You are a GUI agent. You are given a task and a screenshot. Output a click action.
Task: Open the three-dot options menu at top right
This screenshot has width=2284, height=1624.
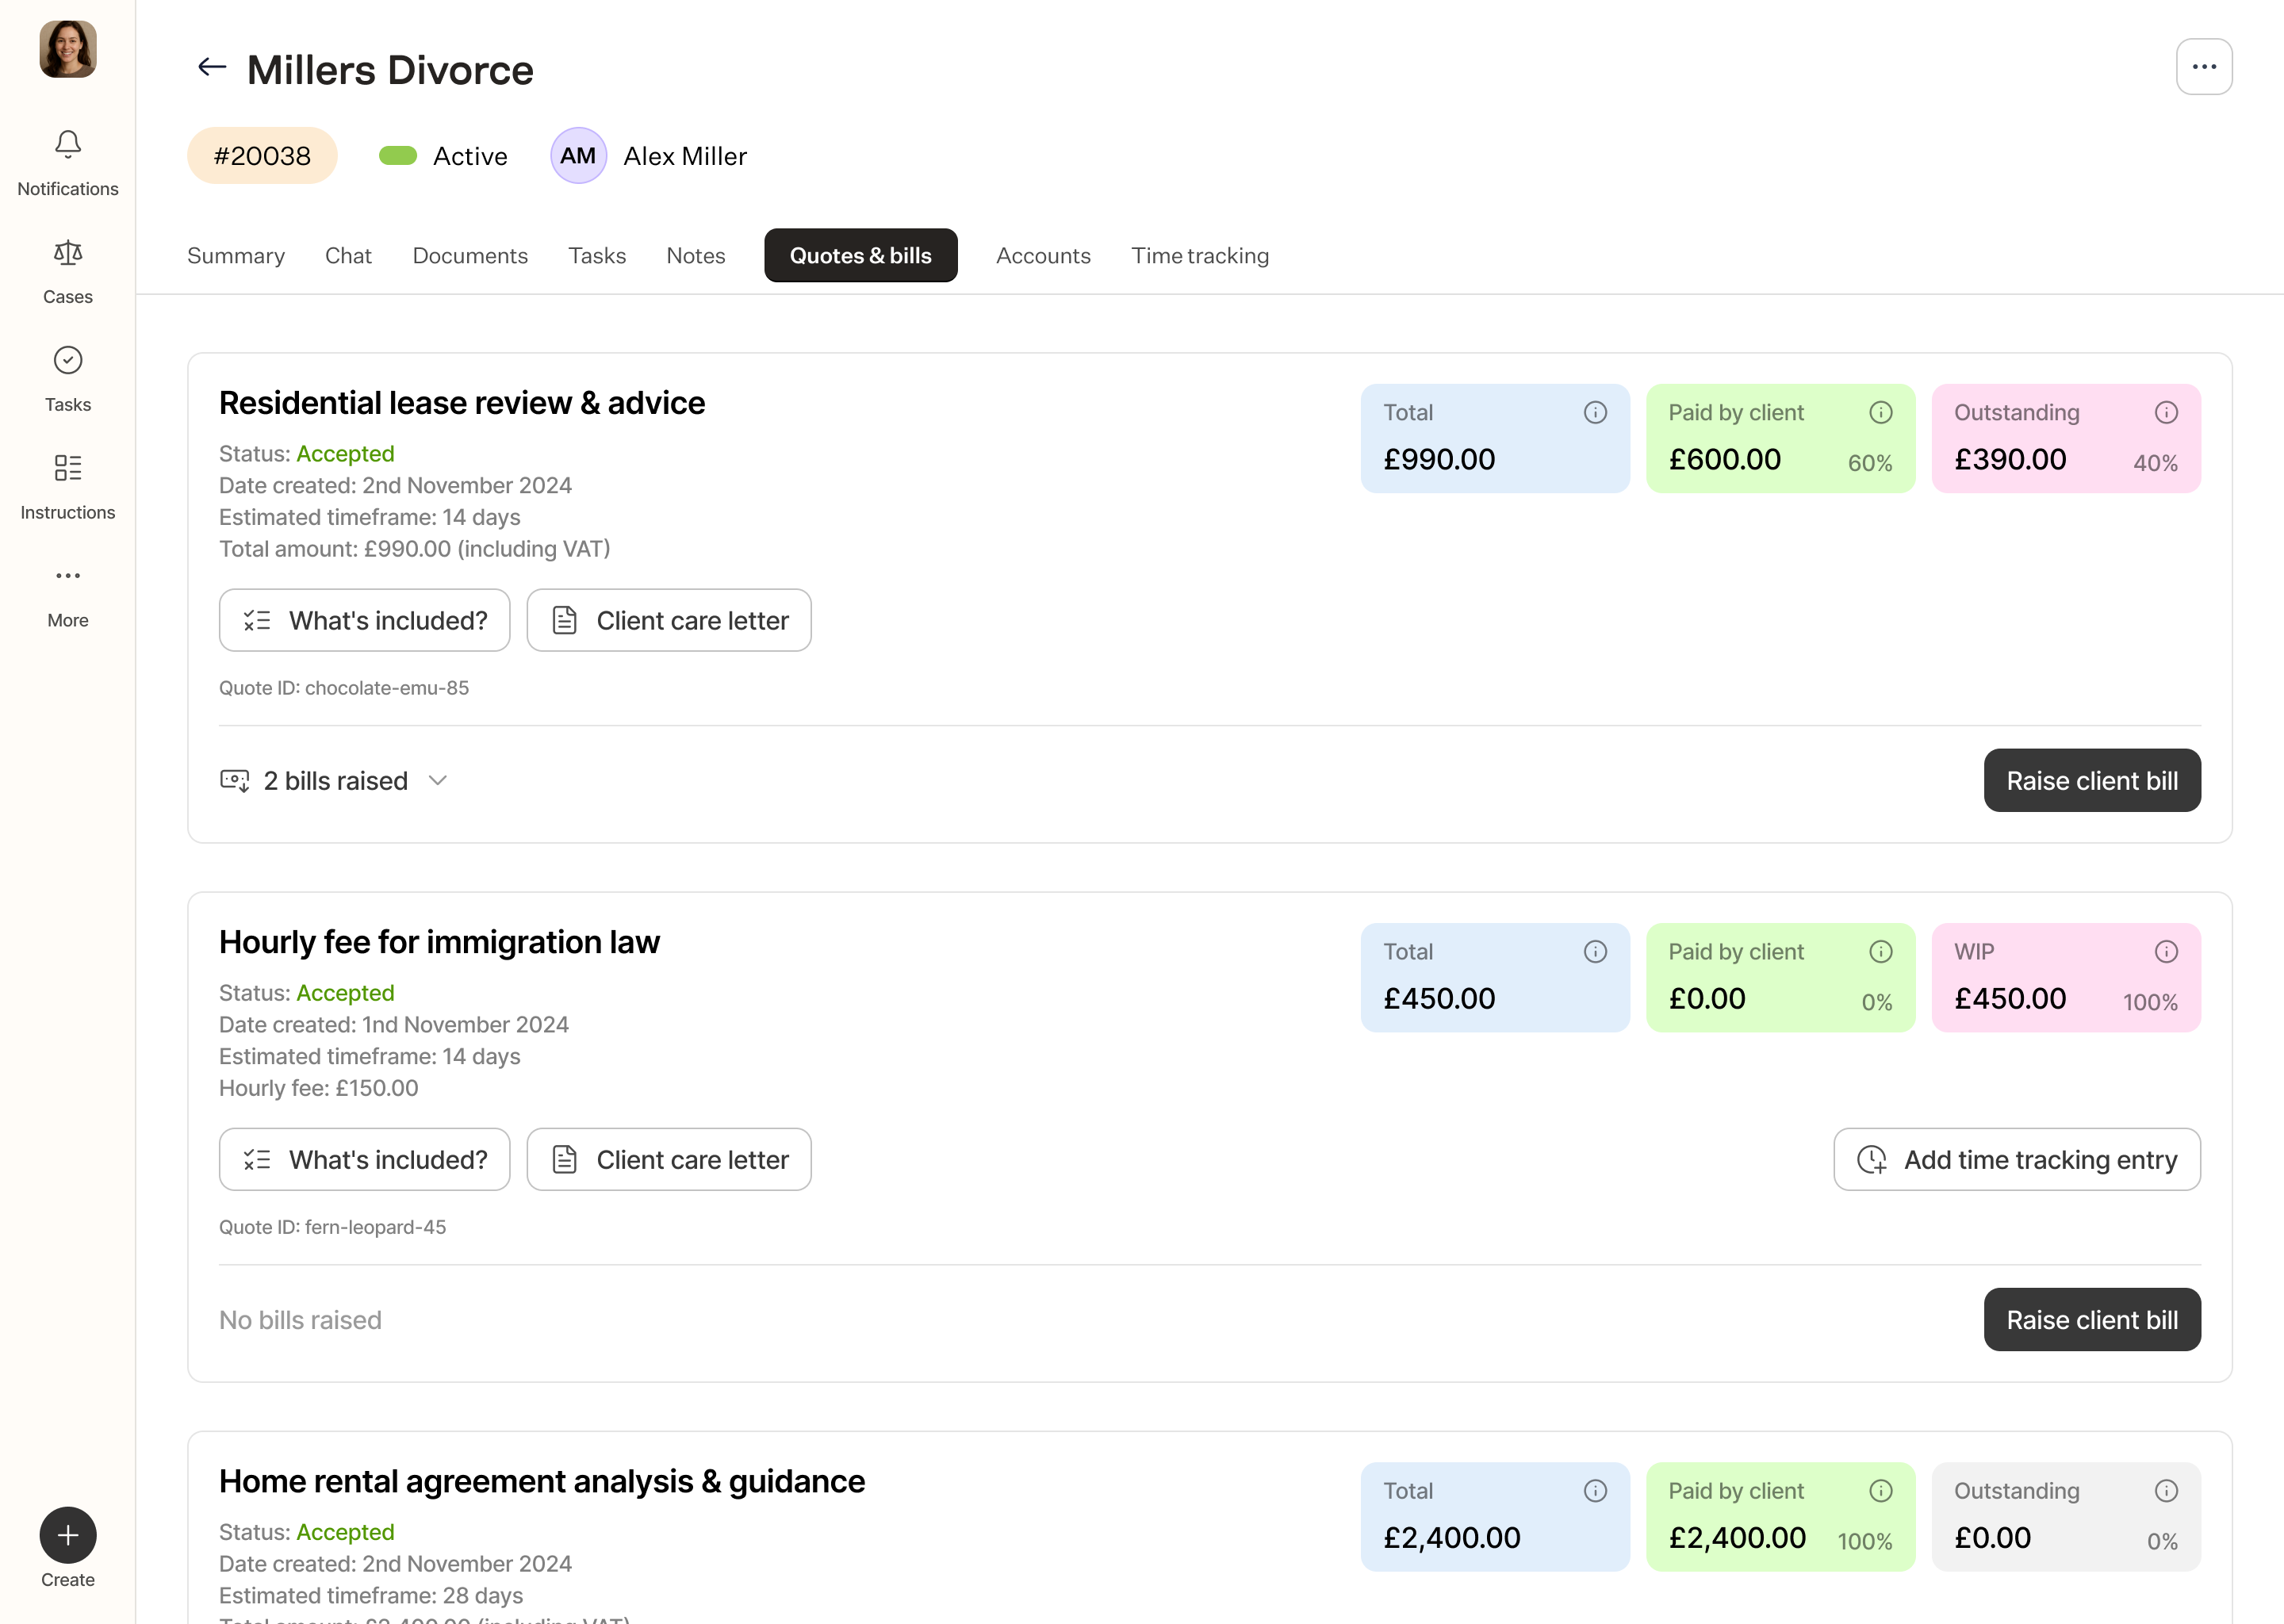click(x=2203, y=68)
